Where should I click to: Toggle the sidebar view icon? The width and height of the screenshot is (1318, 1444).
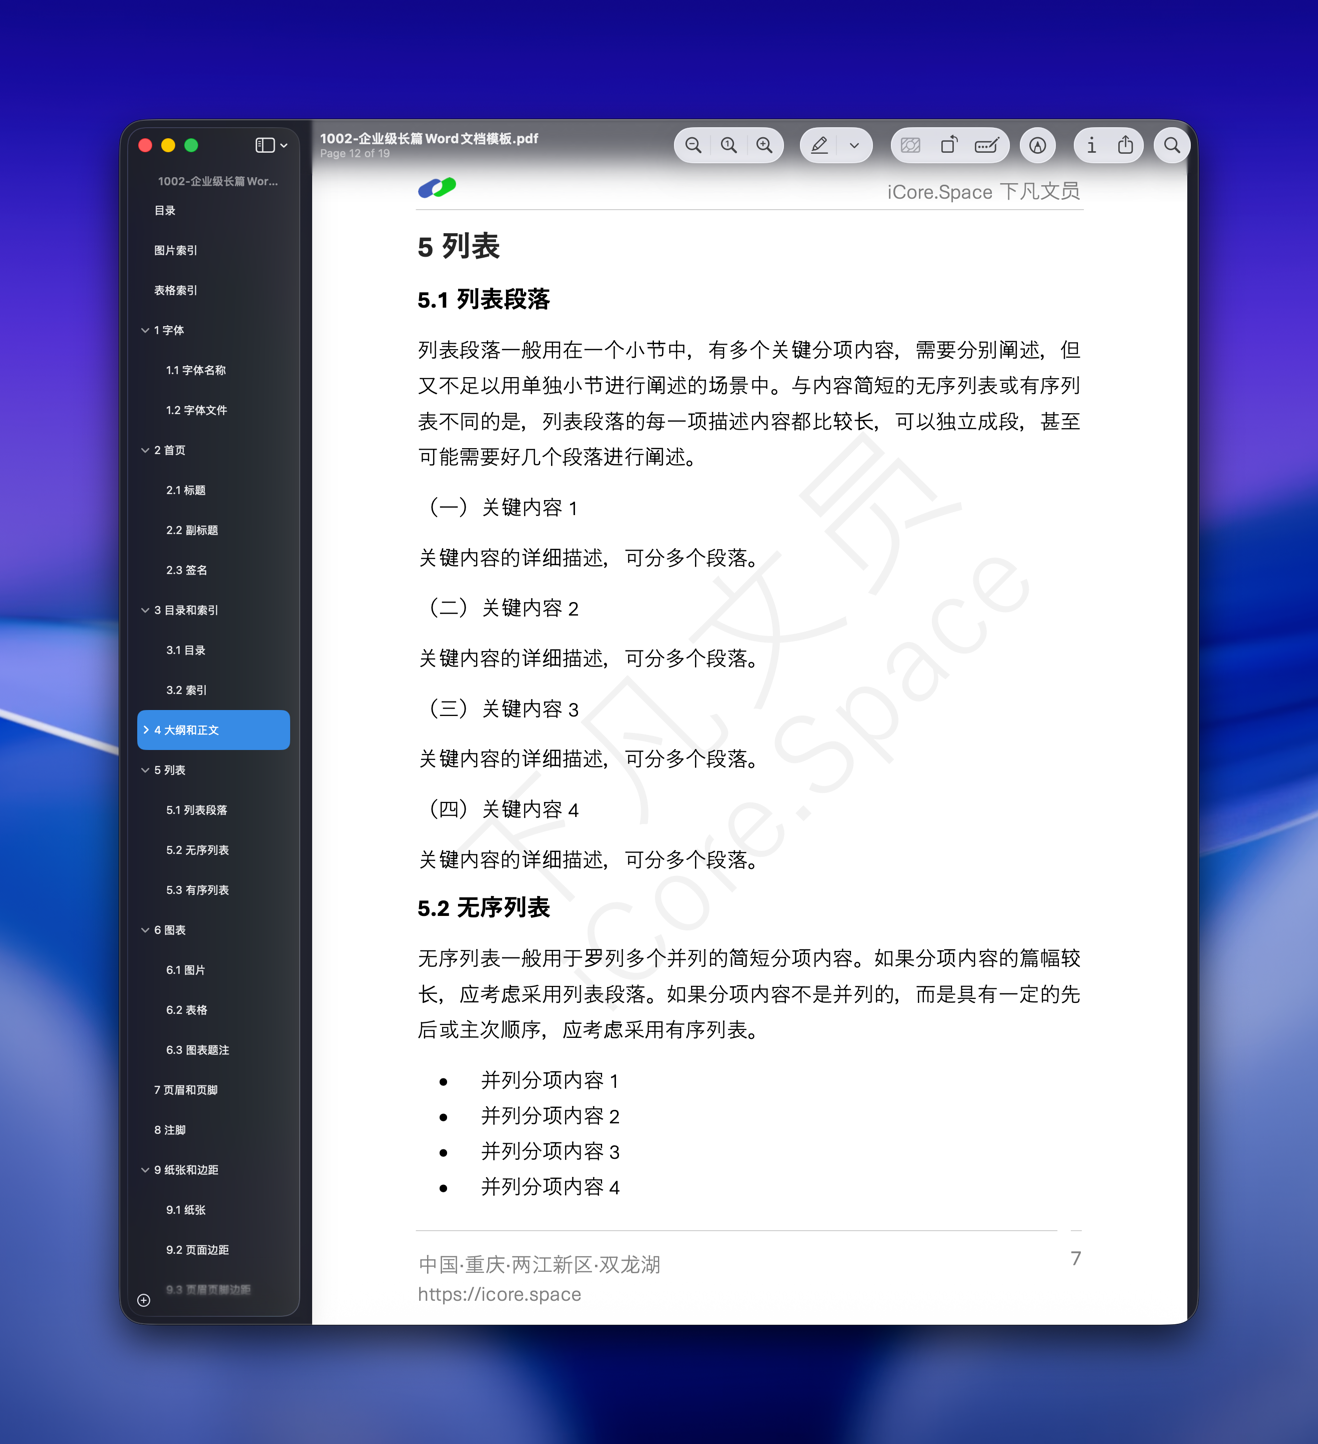[262, 144]
